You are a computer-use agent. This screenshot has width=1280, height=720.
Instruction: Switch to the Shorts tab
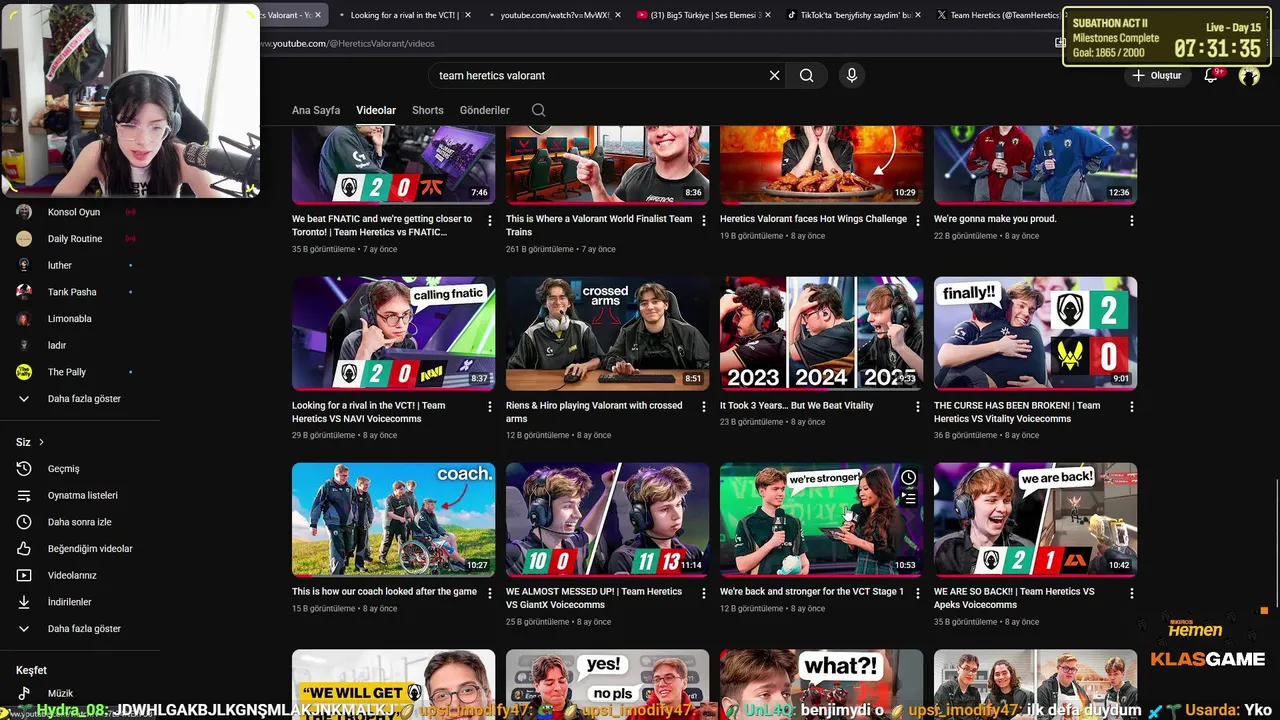(x=427, y=110)
